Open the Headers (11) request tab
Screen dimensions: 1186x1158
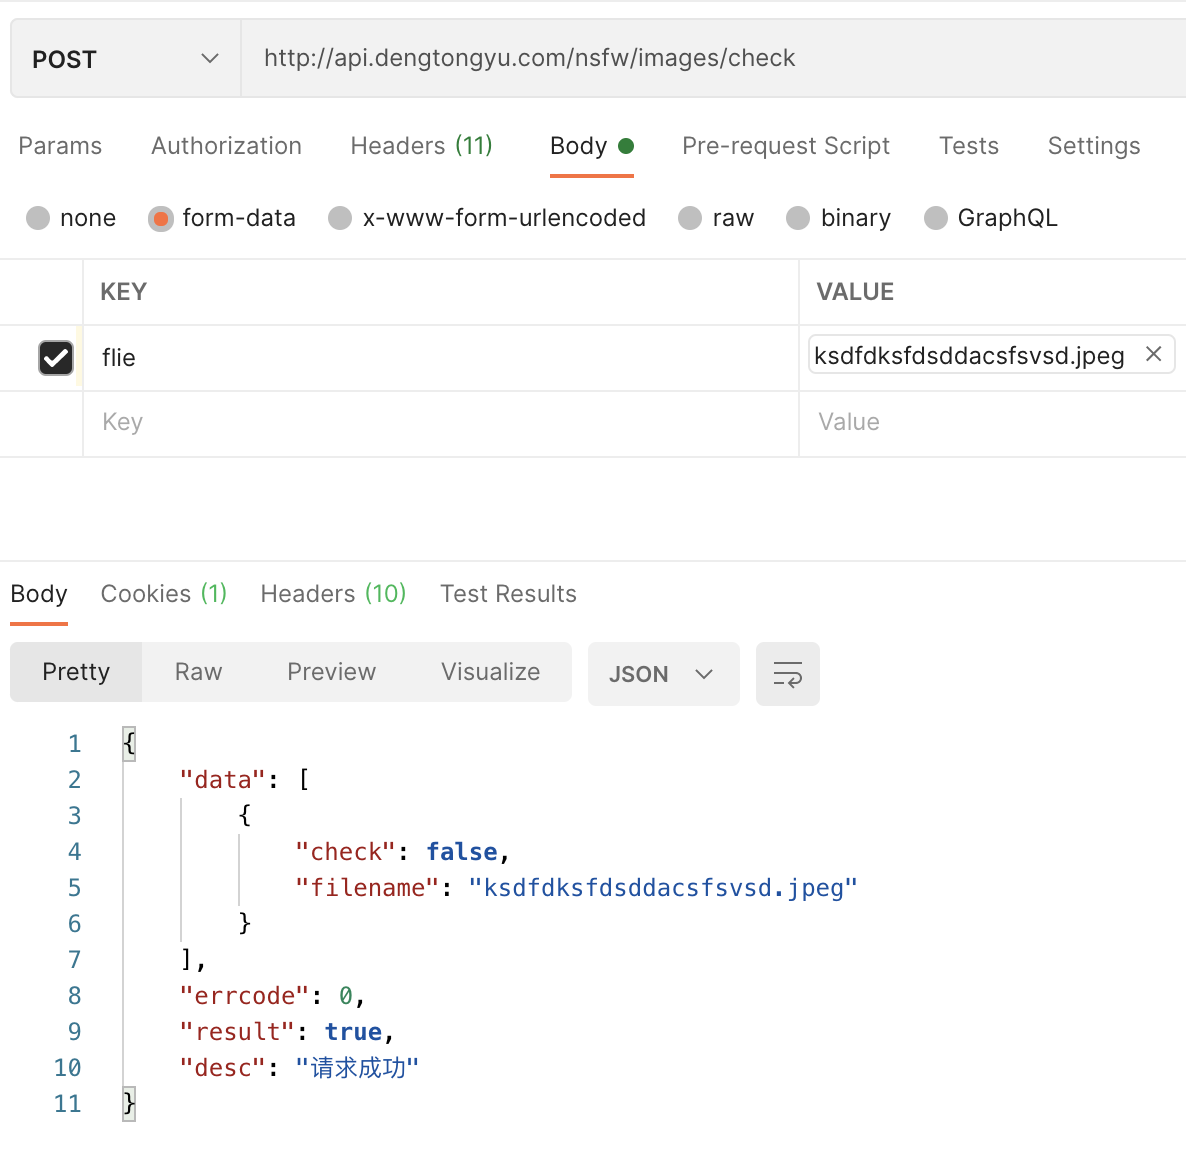(x=421, y=146)
